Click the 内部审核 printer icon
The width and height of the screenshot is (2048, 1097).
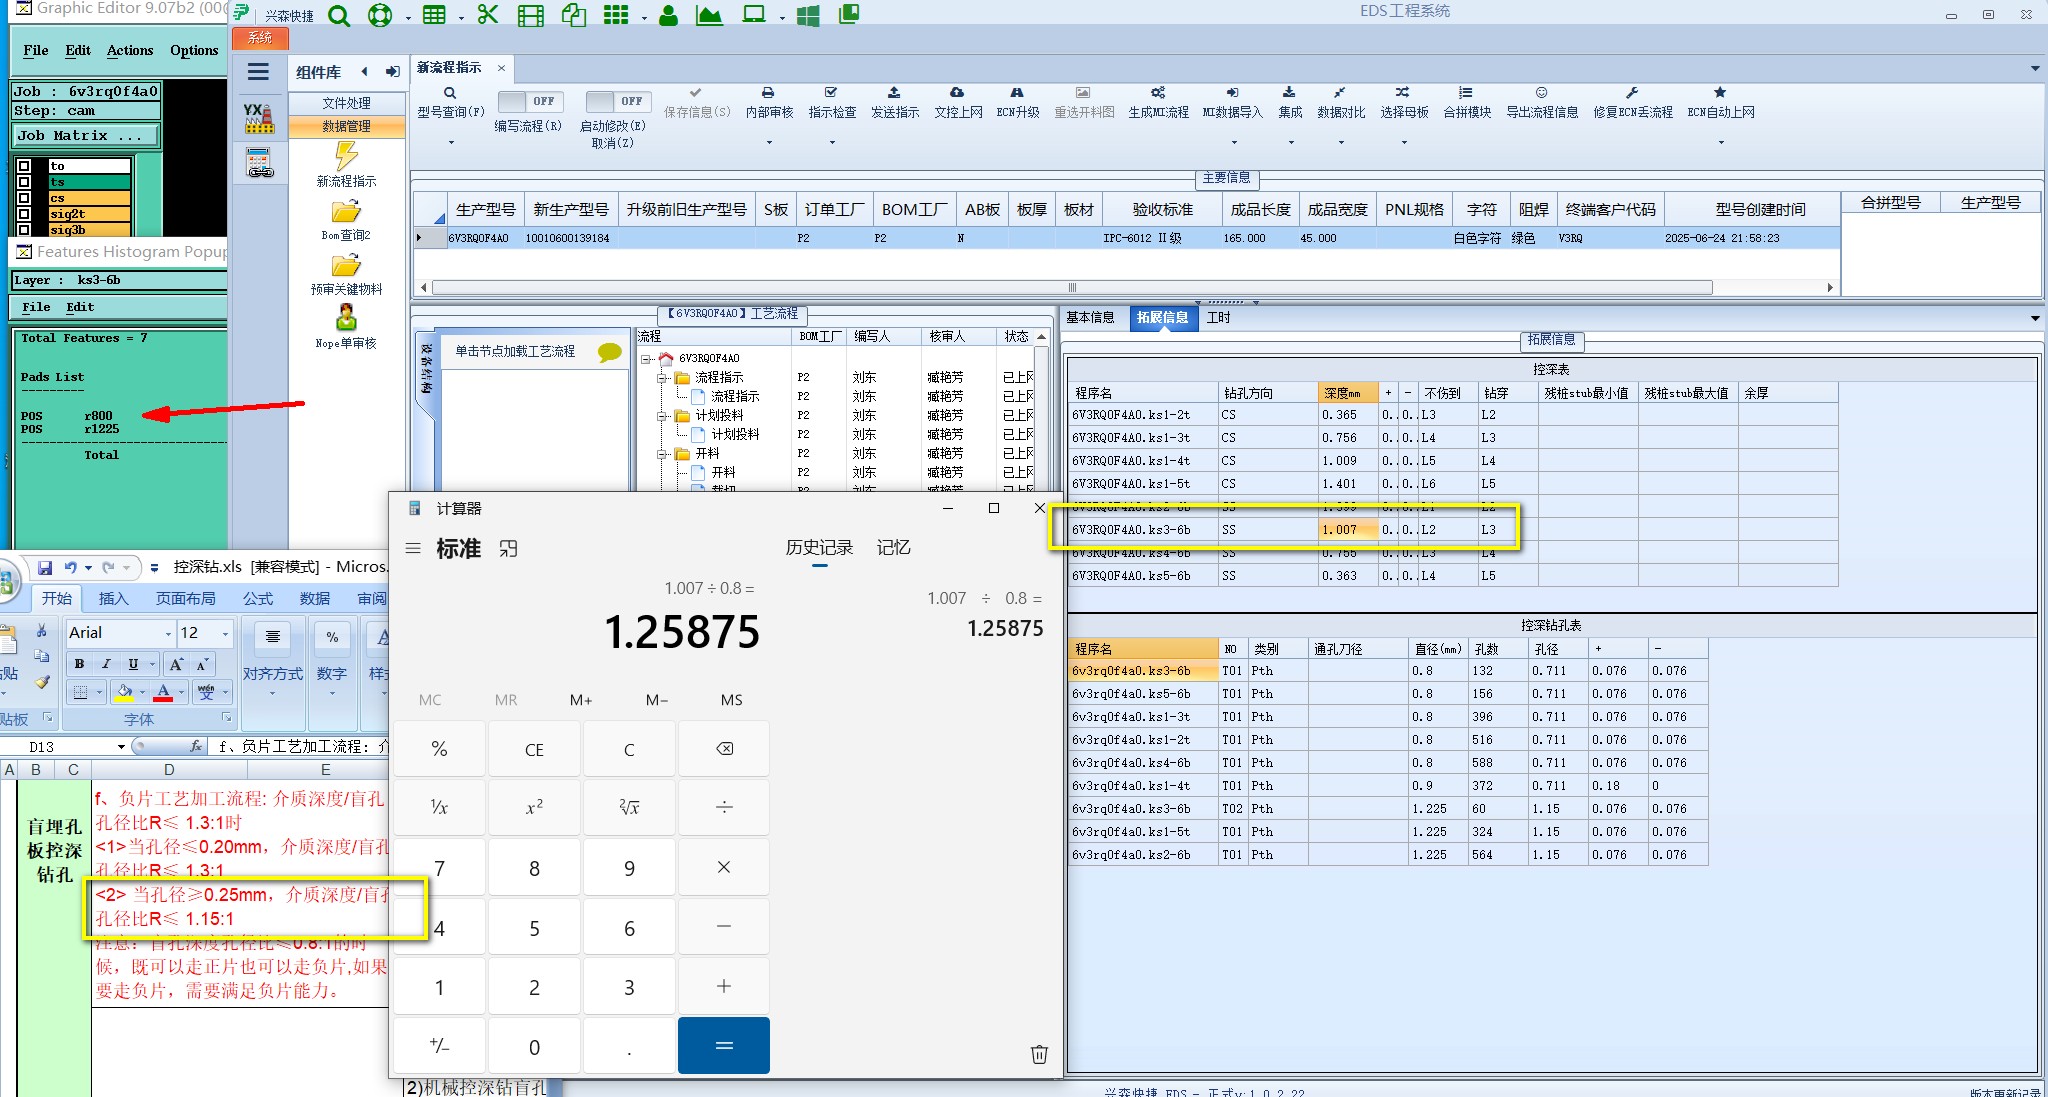768,93
